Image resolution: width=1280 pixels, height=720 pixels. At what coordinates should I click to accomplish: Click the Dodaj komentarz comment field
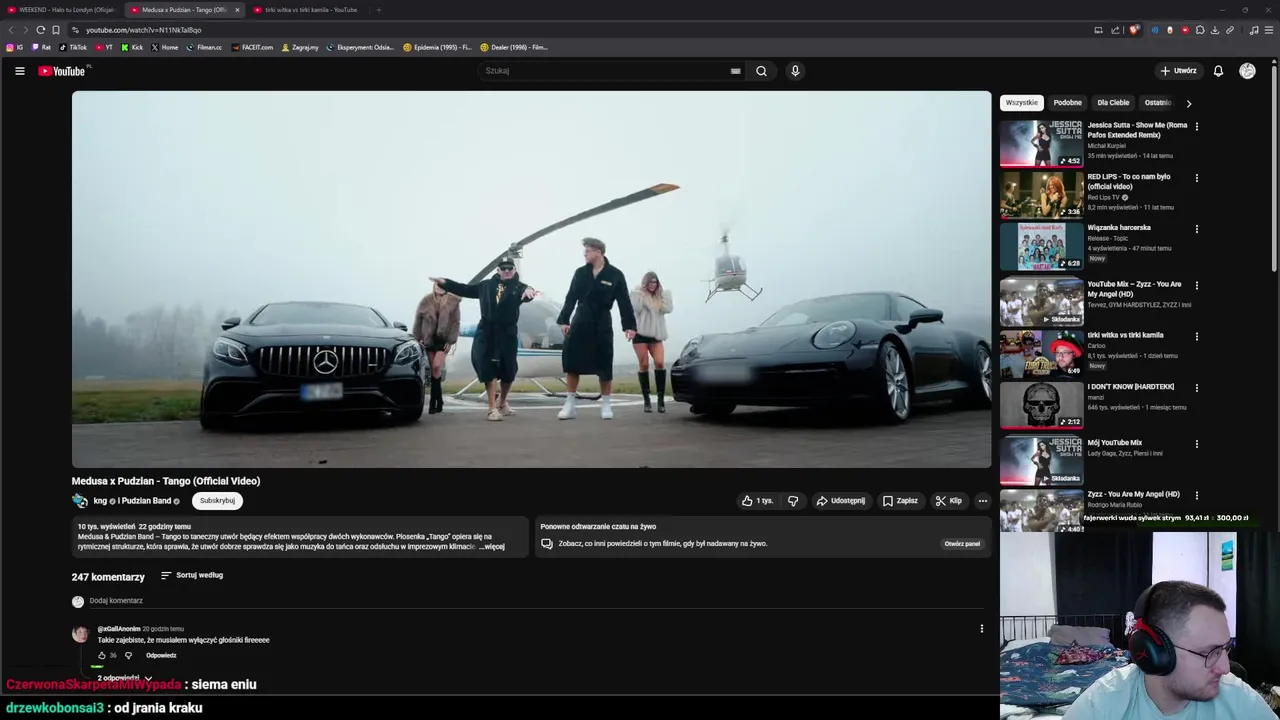(x=536, y=601)
